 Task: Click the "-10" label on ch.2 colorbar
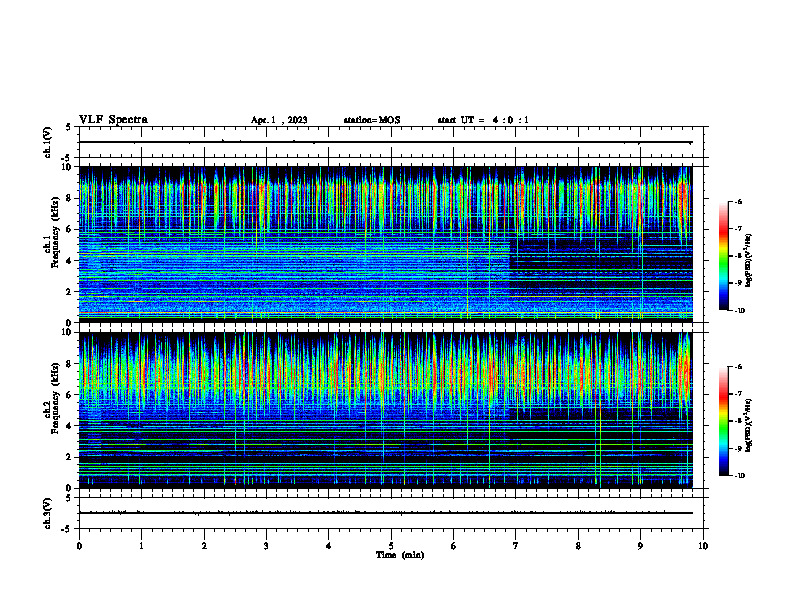739,476
